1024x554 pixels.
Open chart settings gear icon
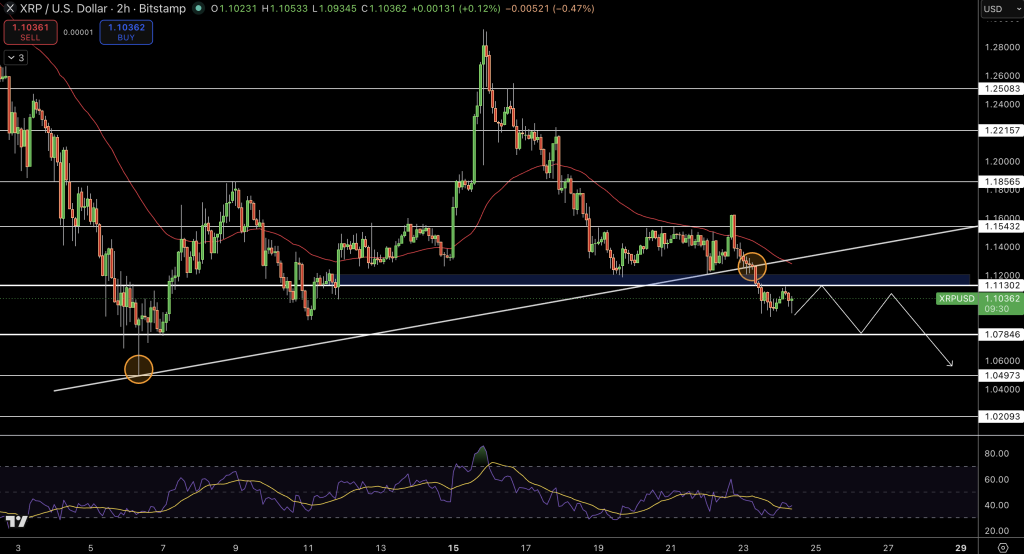pos(1003,547)
